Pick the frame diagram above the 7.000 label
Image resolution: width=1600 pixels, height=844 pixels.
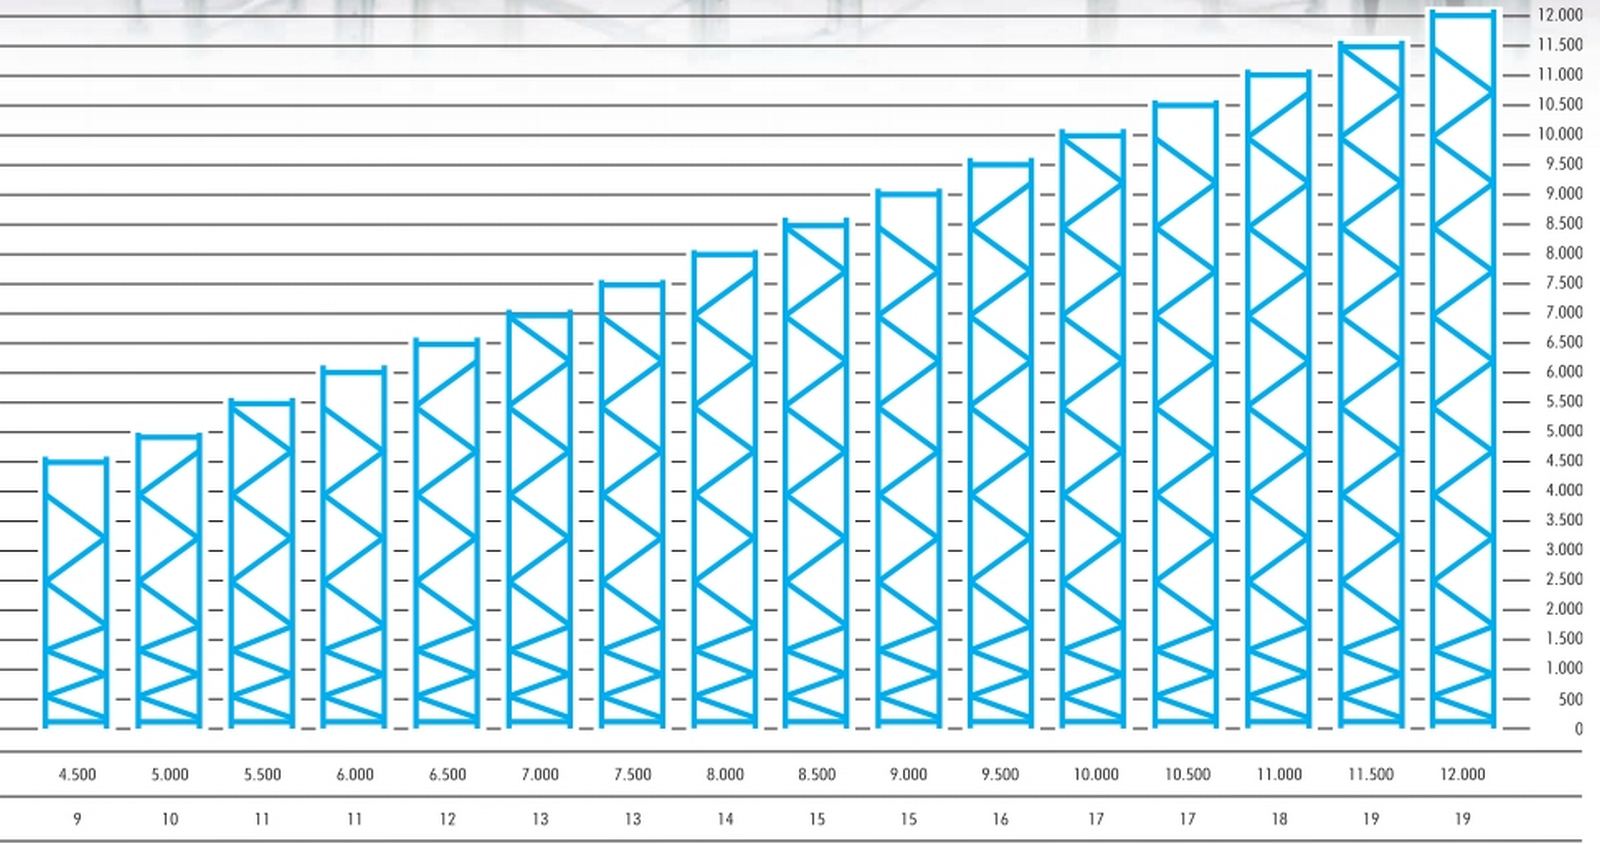[x=539, y=518]
